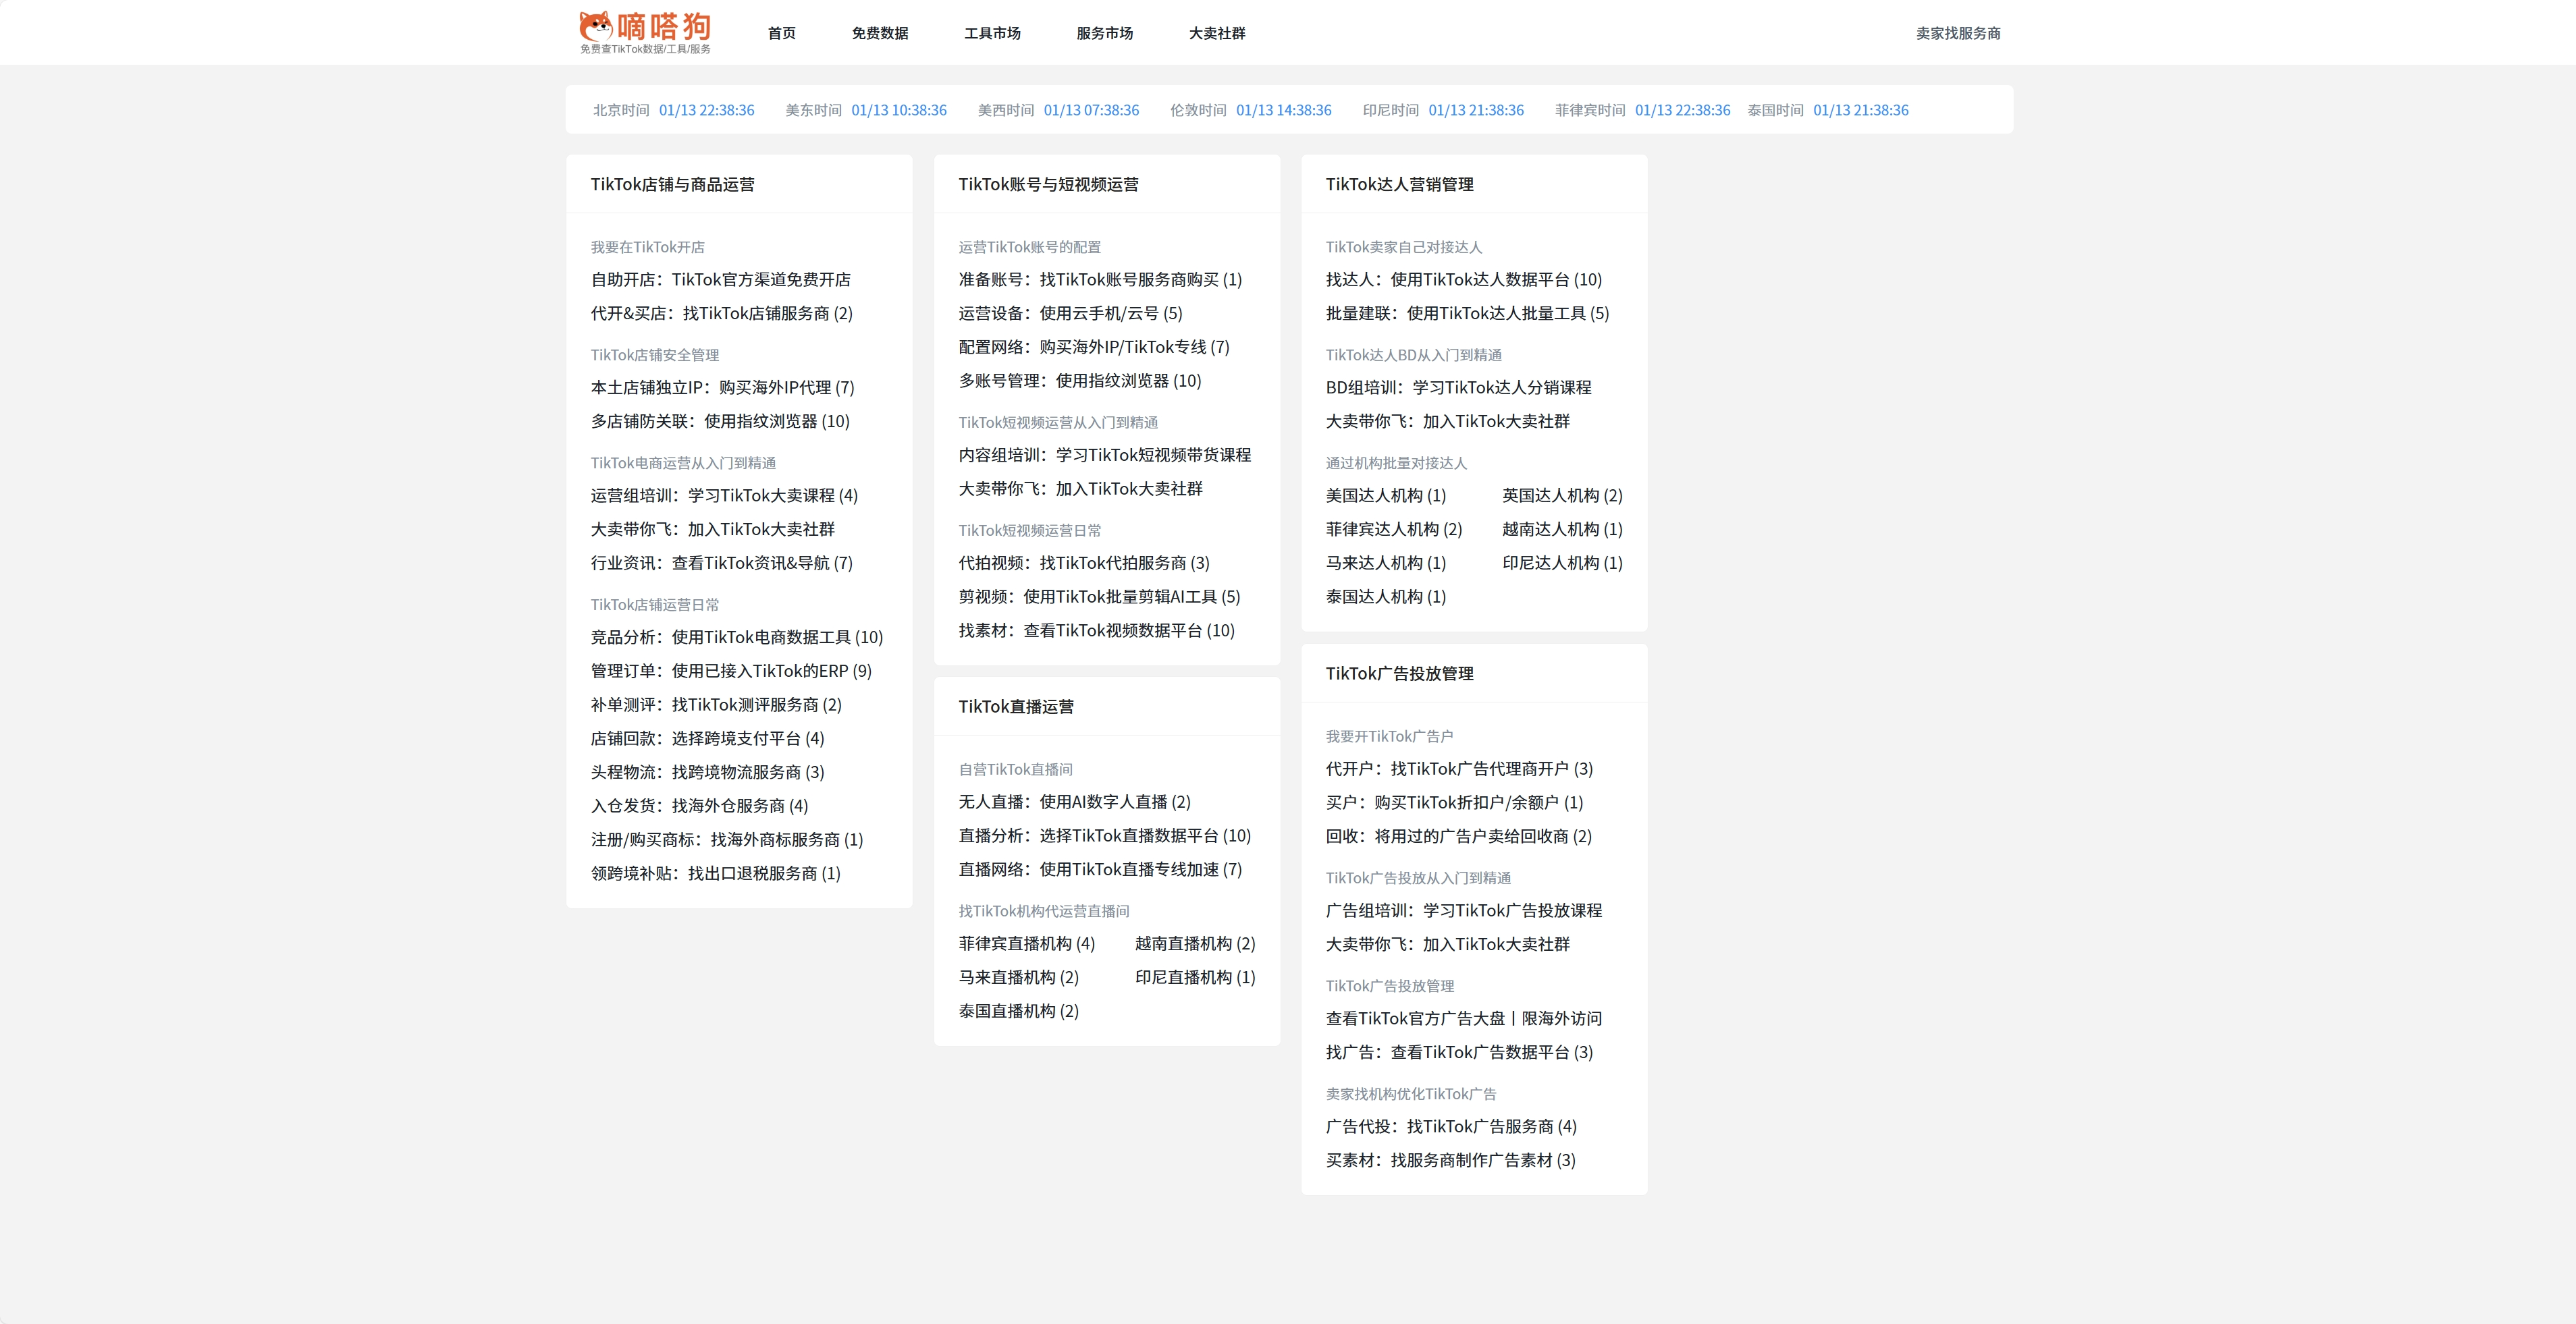The height and width of the screenshot is (1324, 2576).
Task: Click the 北京时间 timestamp link
Action: point(707,110)
